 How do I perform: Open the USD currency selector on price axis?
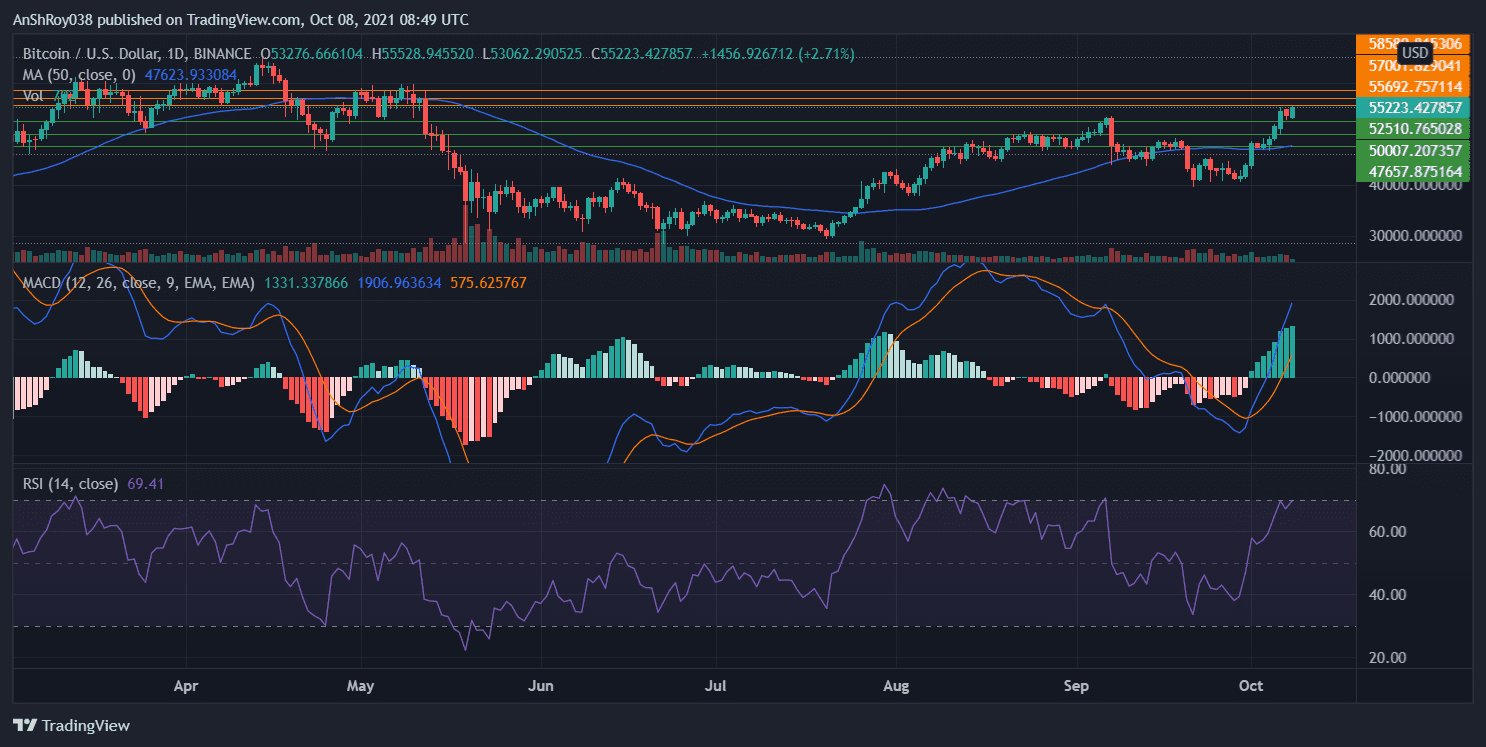tap(1414, 53)
